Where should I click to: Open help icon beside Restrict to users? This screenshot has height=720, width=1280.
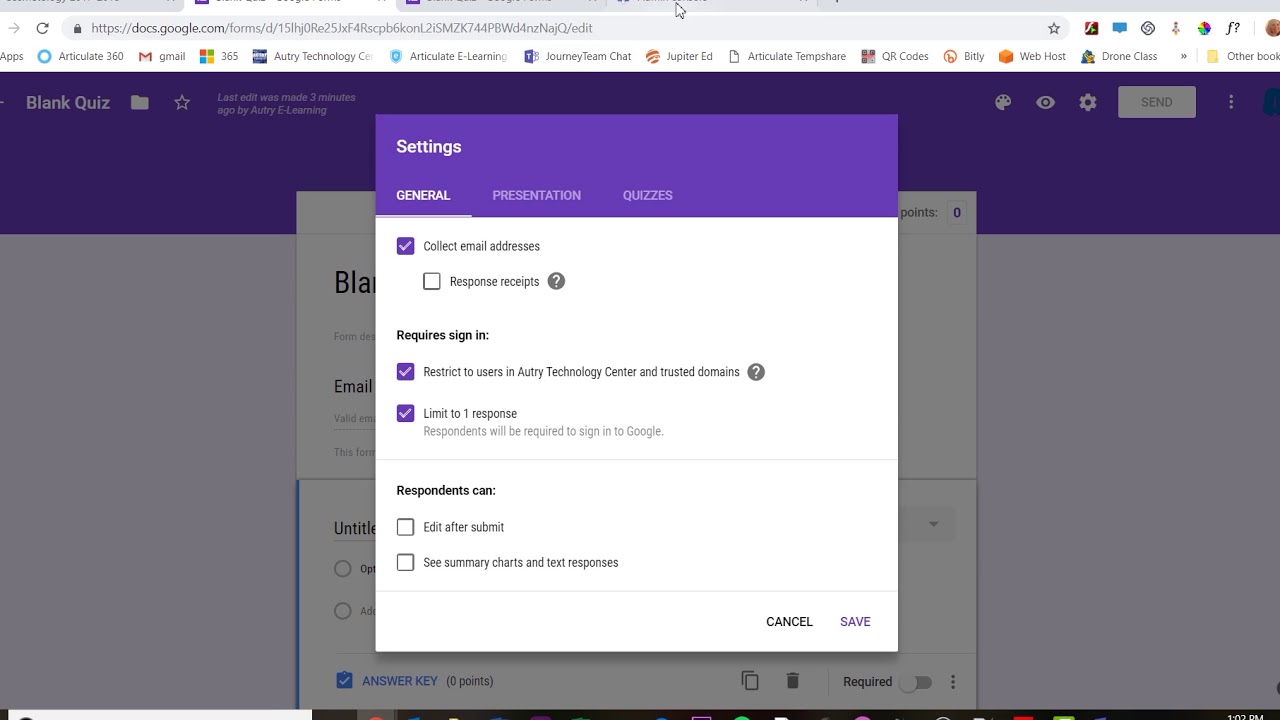[x=756, y=372]
